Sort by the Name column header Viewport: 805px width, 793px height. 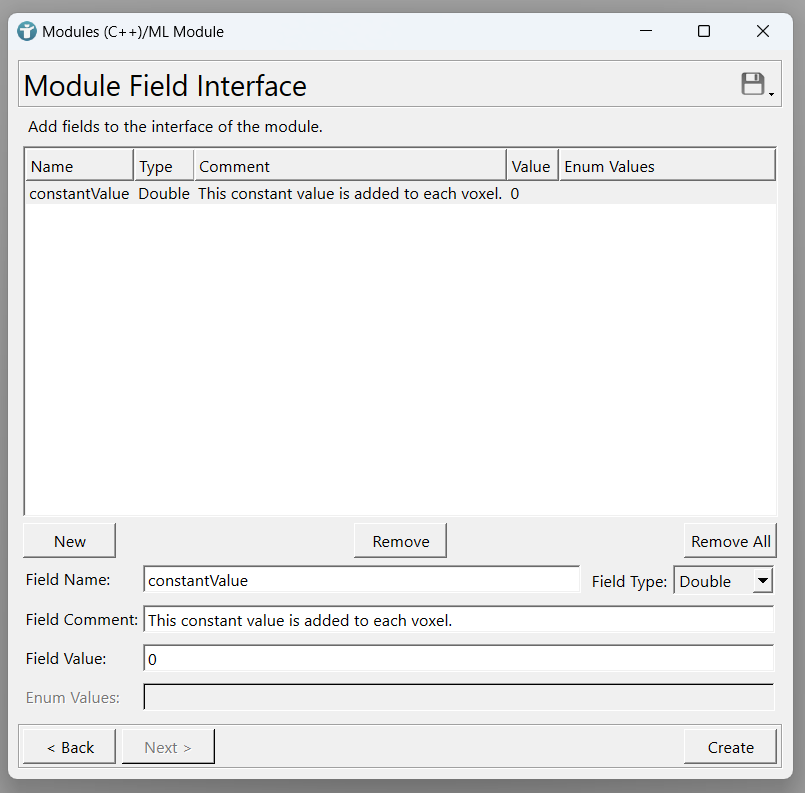point(79,166)
